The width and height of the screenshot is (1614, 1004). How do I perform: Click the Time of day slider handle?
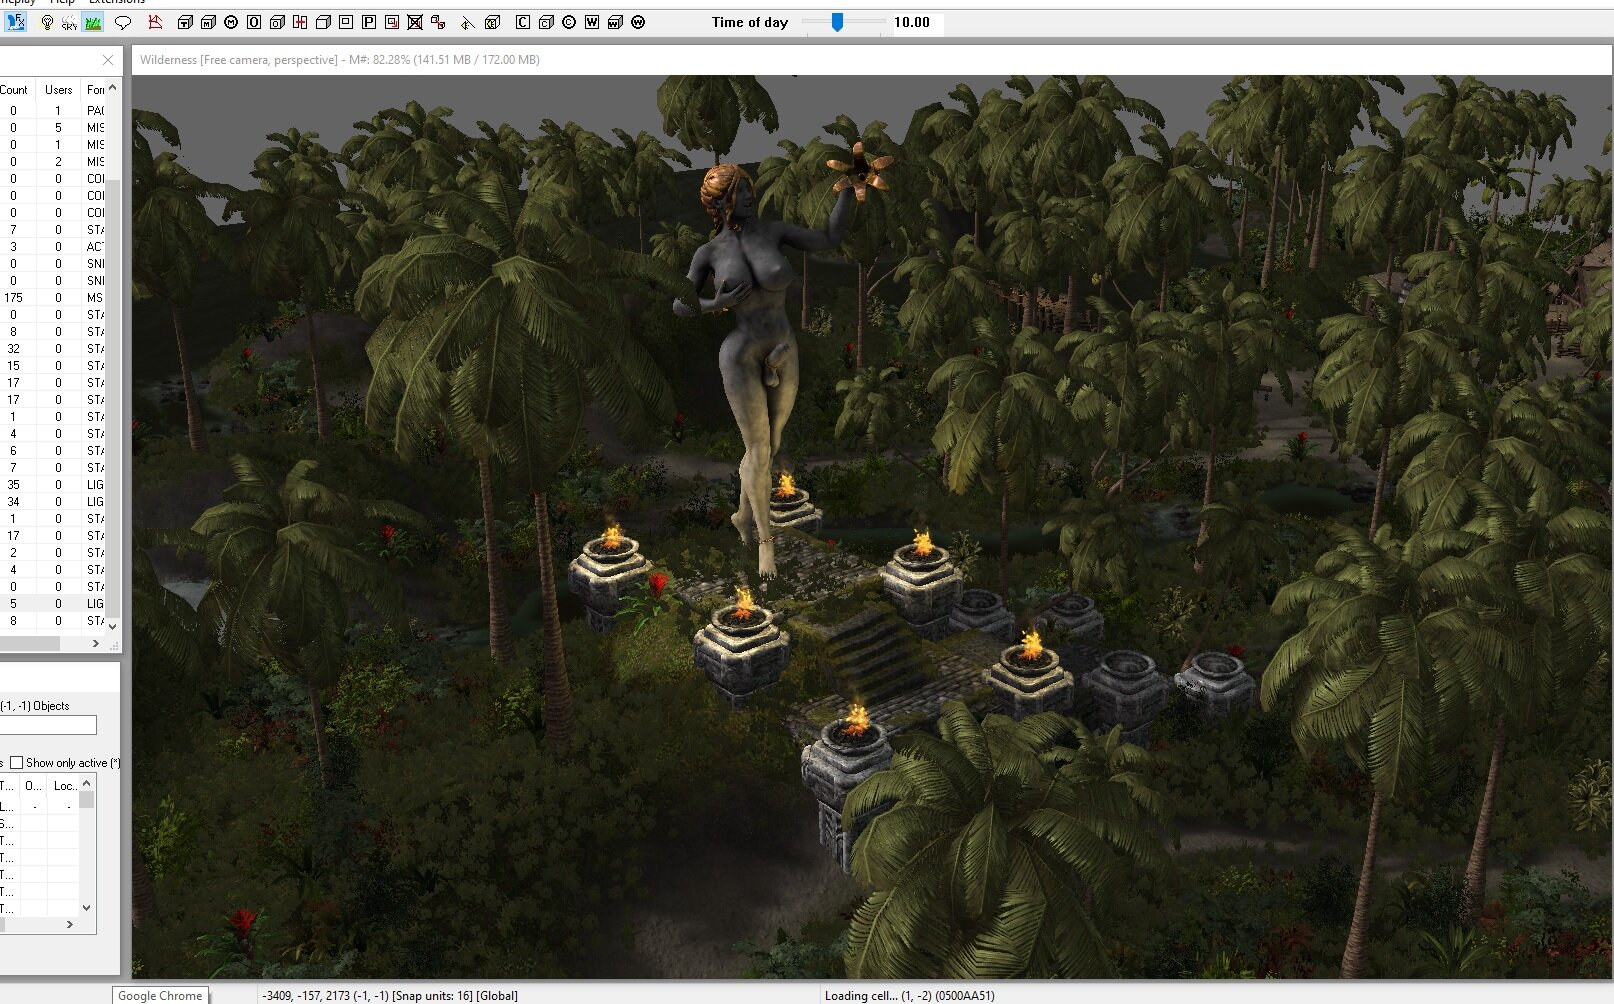click(x=838, y=22)
